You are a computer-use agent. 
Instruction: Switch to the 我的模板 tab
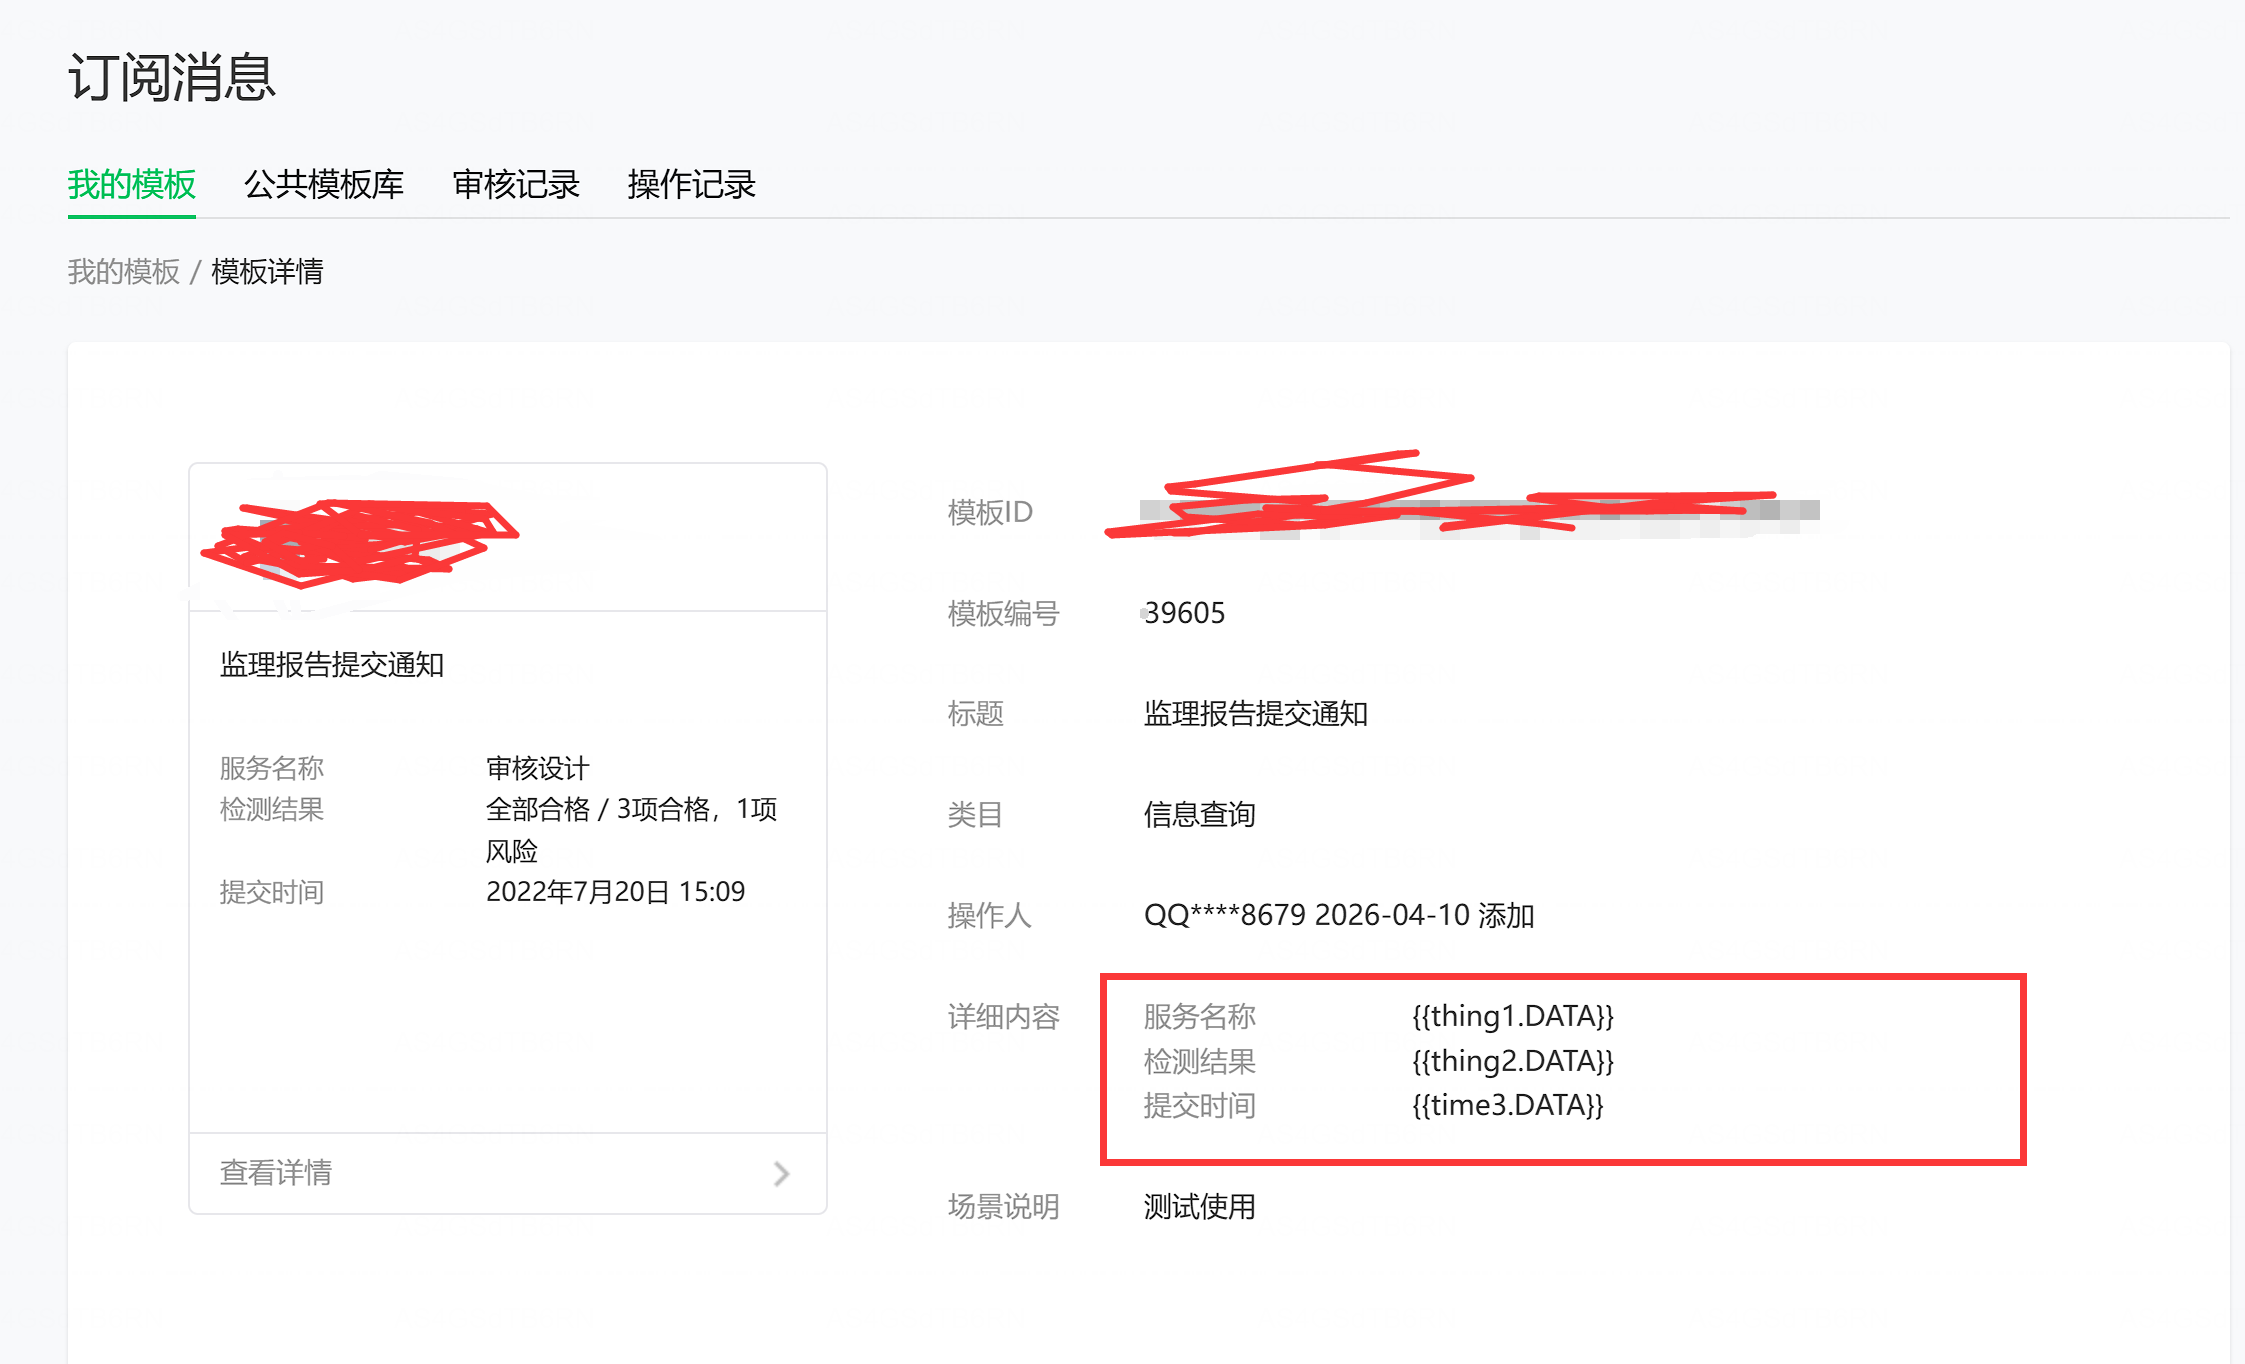coord(131,185)
